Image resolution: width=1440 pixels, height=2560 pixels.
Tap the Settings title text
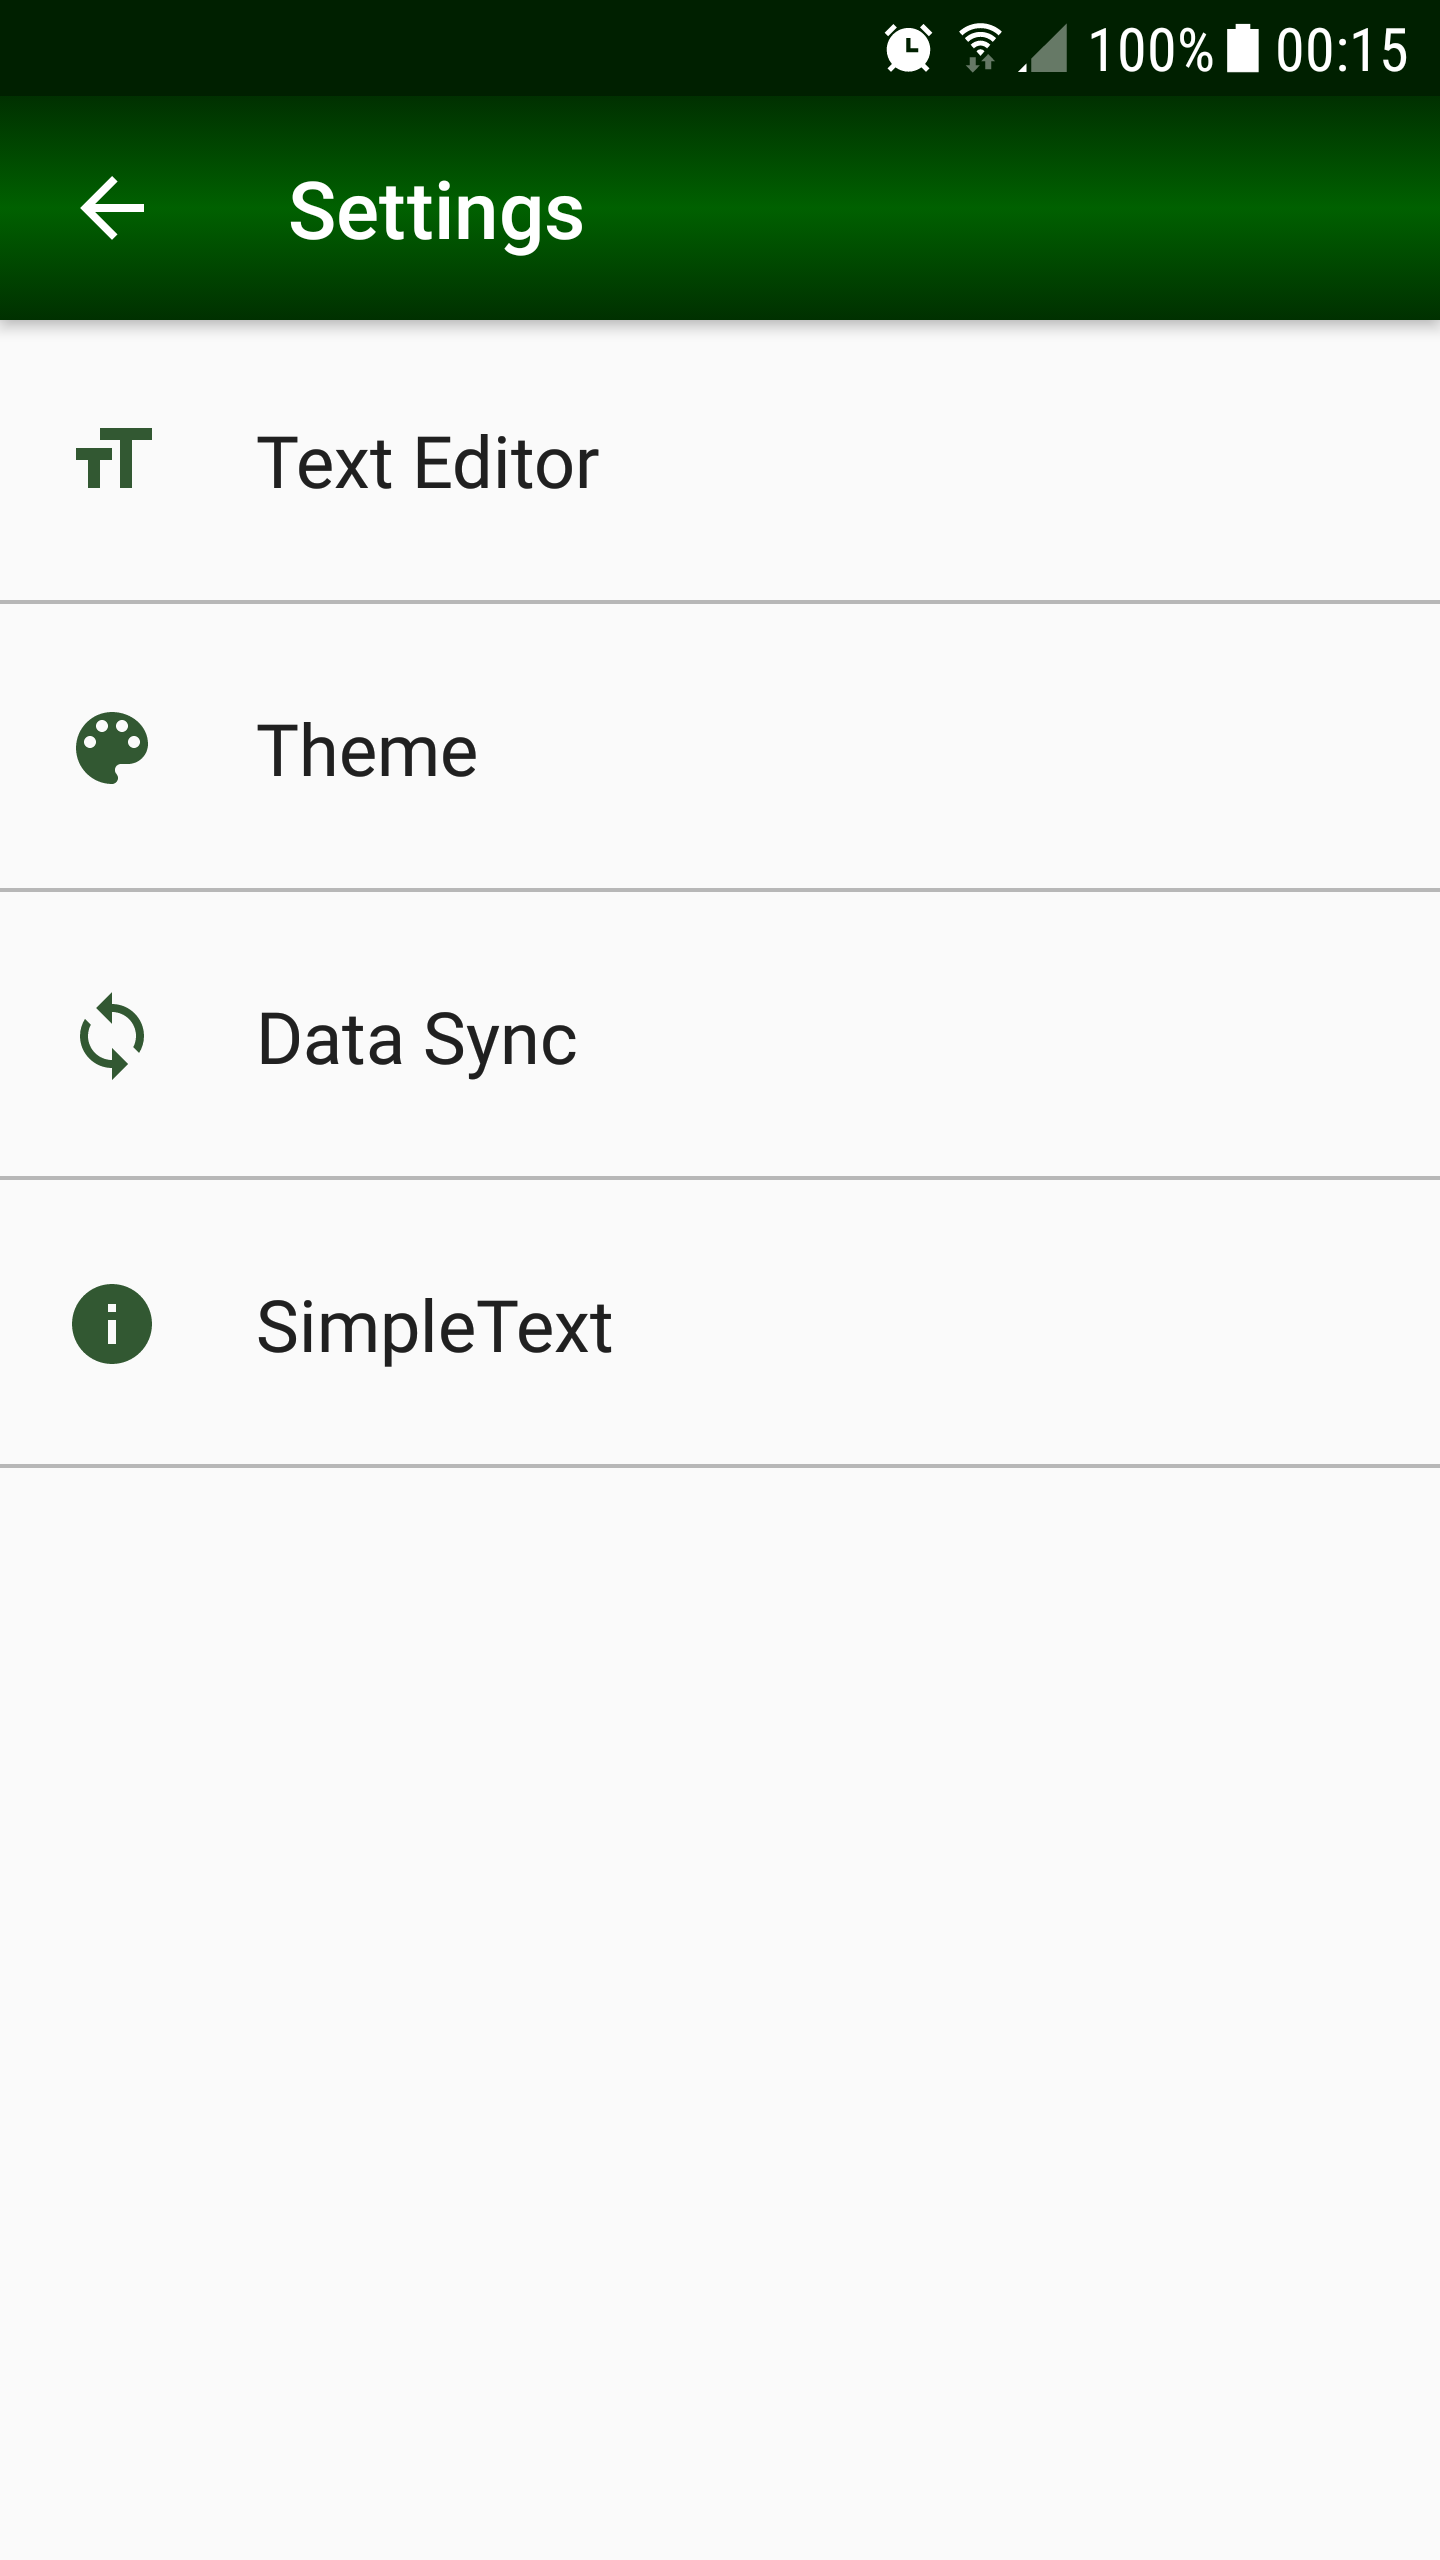point(436,211)
